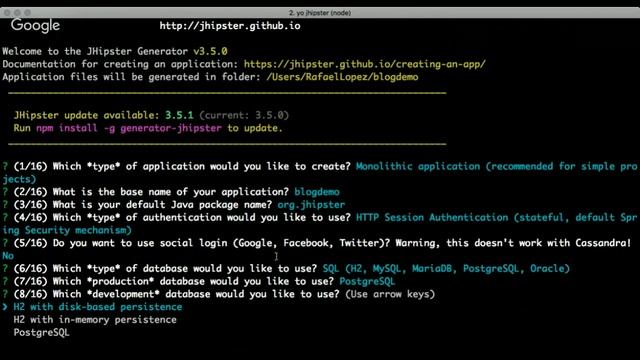This screenshot has width=640, height=360.
Task: Click the 'Monolithic application' answer text
Action: tap(418, 167)
